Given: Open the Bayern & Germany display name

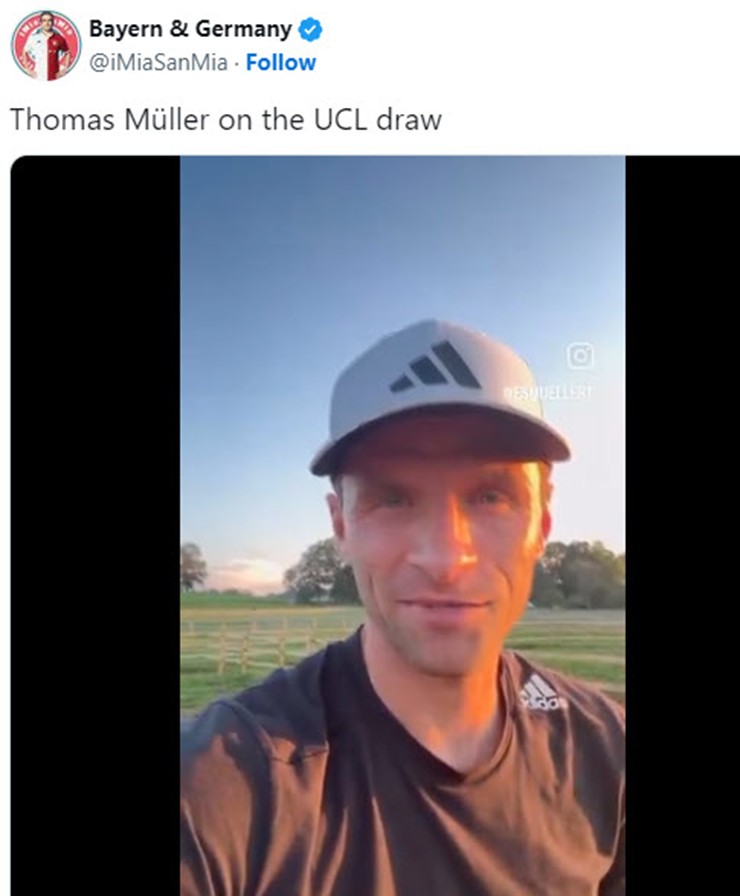Looking at the screenshot, I should point(190,29).
